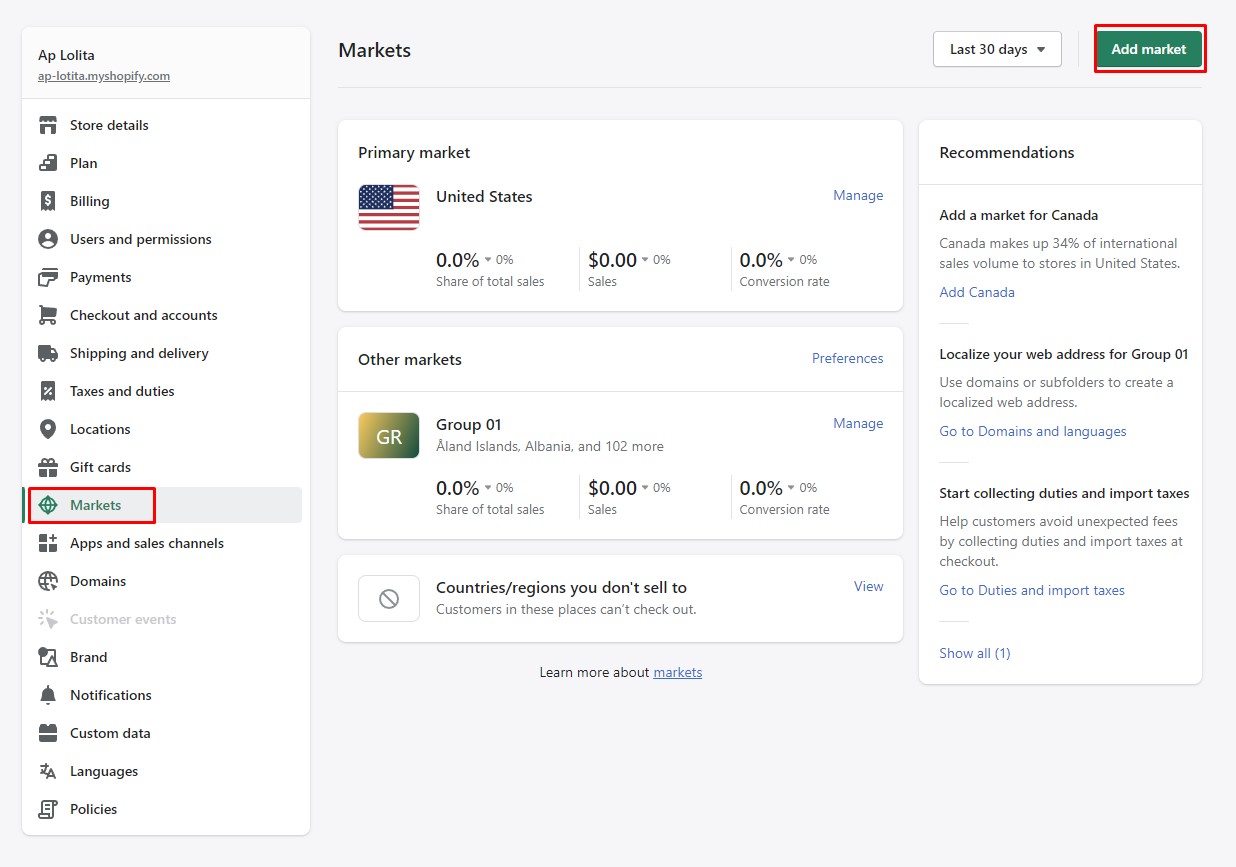Go to Apps and sales channels
The image size is (1236, 867).
[x=146, y=543]
